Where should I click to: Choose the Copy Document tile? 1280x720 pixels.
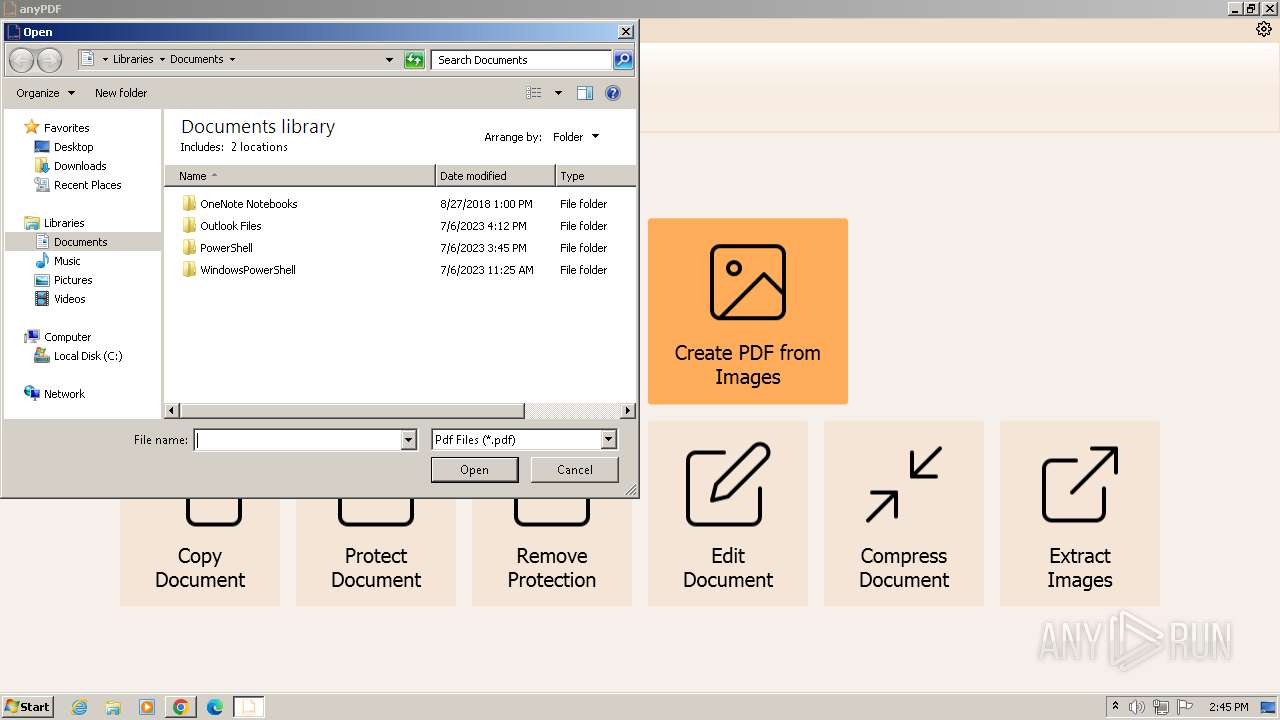[200, 552]
